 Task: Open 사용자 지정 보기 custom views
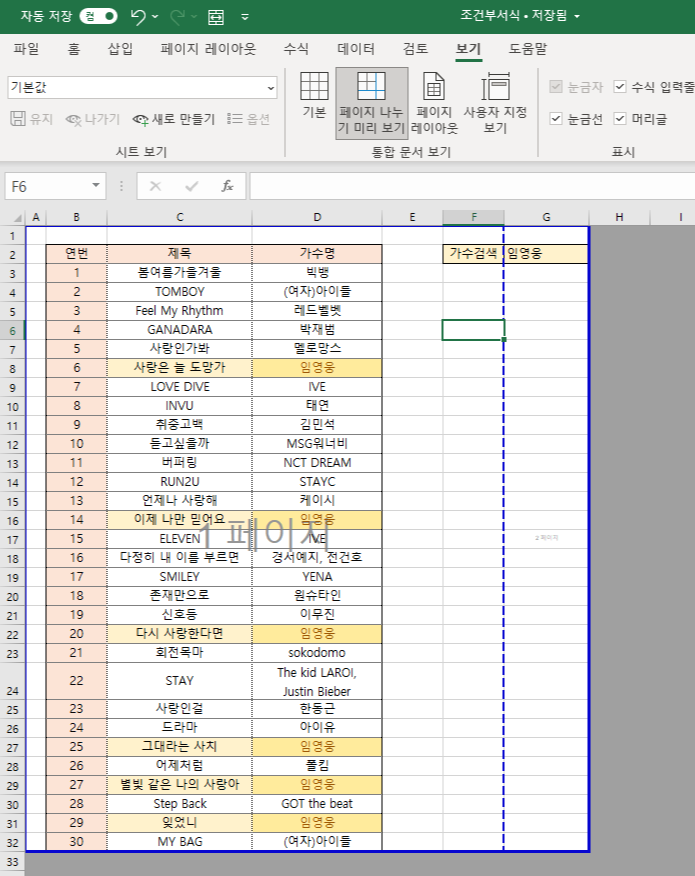click(x=496, y=103)
